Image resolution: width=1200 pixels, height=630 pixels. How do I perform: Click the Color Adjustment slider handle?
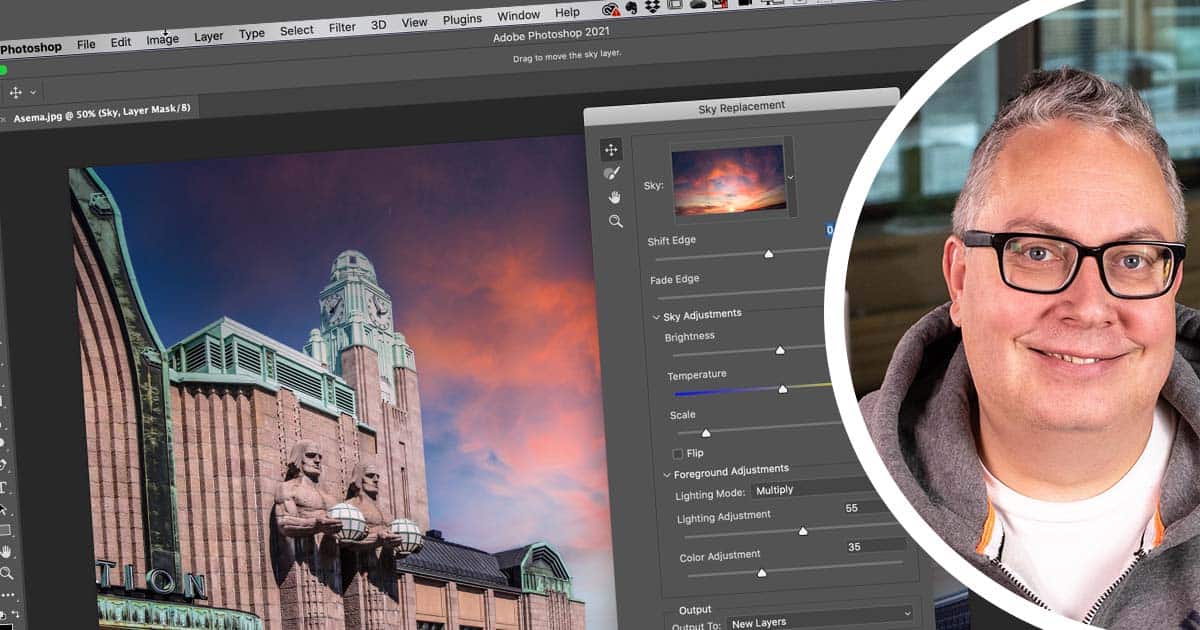coord(761,572)
